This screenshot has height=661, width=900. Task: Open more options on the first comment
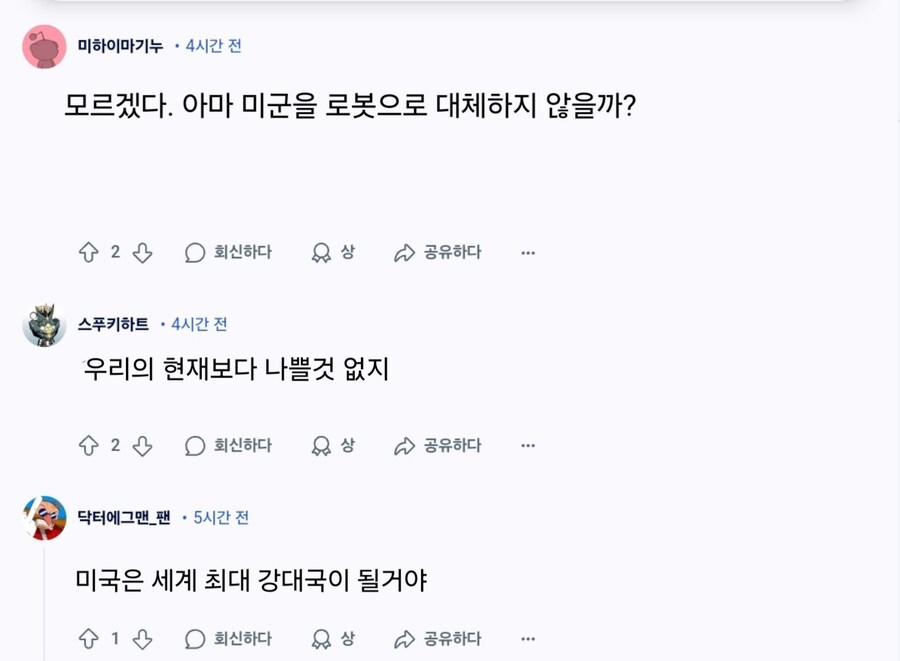528,252
